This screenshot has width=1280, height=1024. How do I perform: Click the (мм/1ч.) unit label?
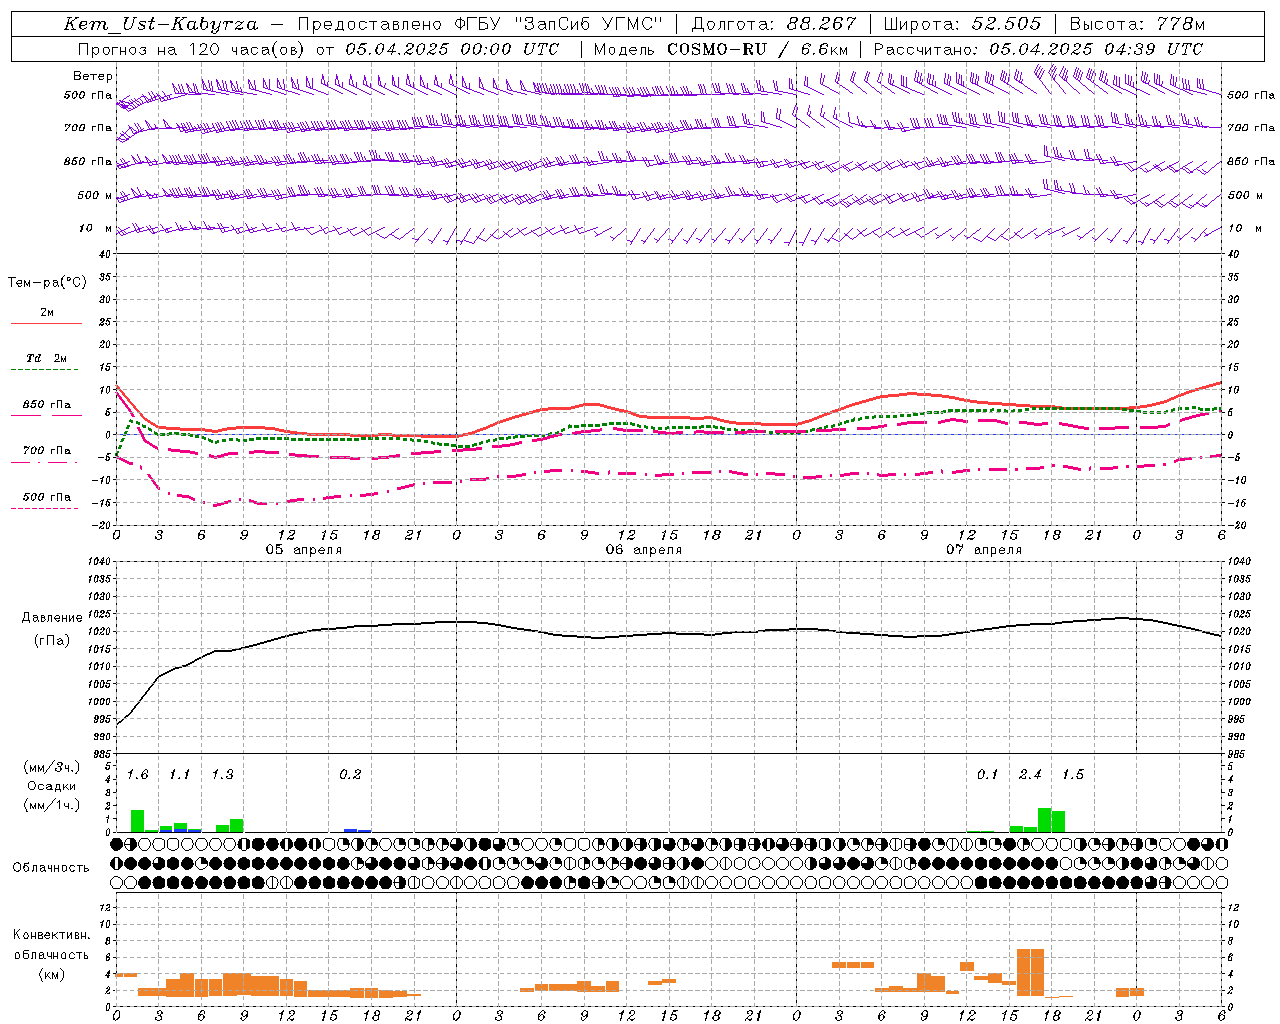coord(52,805)
